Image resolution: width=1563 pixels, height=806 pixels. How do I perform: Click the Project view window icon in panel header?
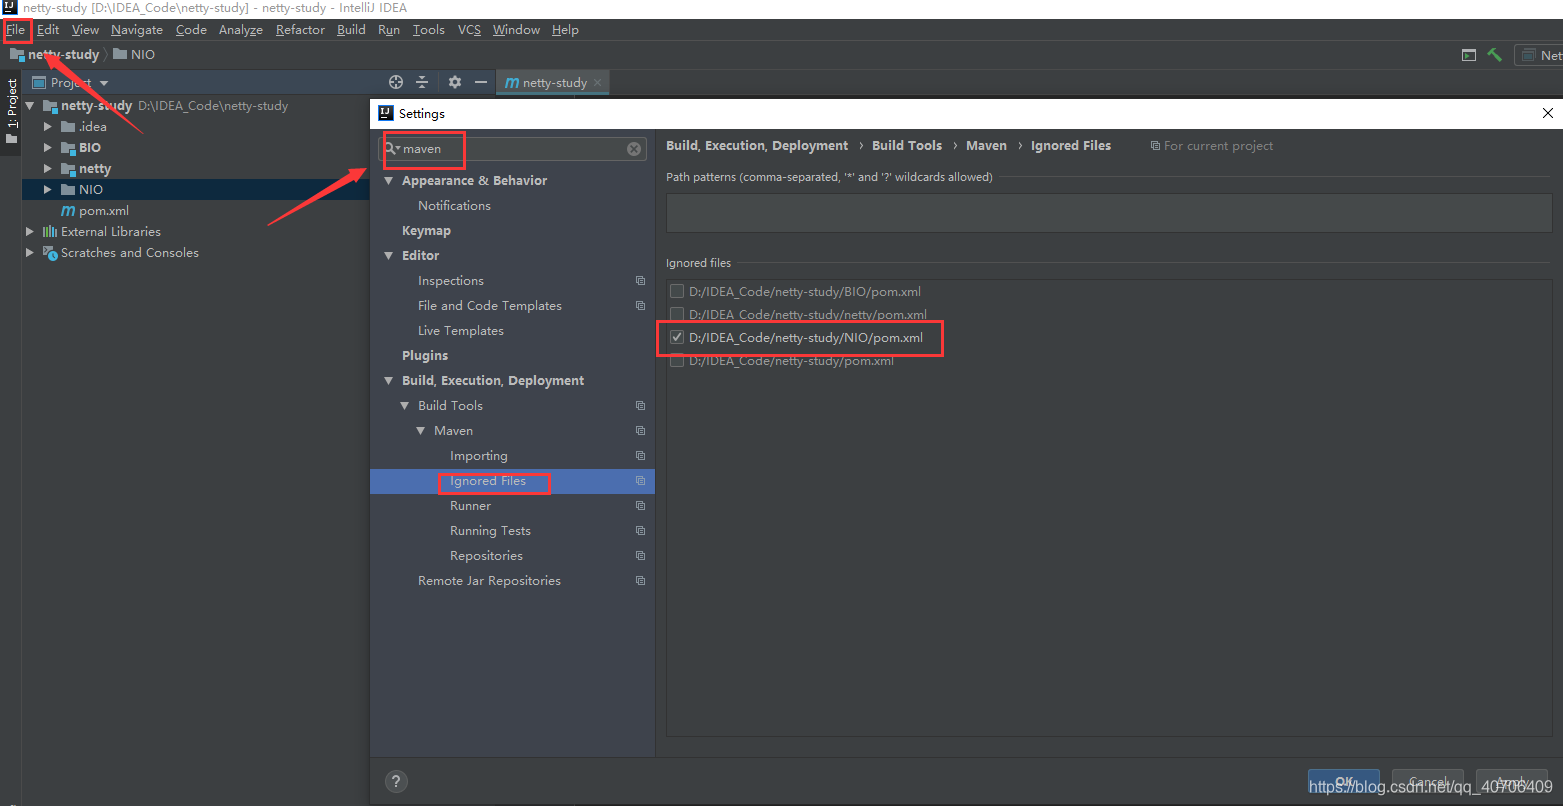click(39, 83)
